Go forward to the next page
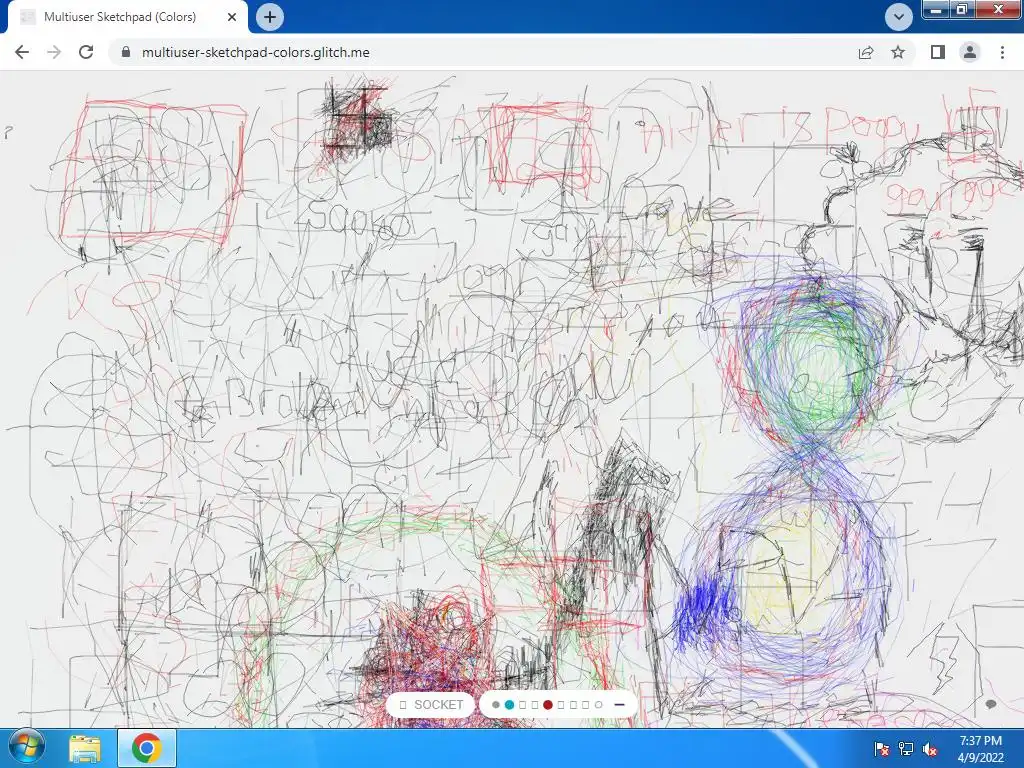 54,52
